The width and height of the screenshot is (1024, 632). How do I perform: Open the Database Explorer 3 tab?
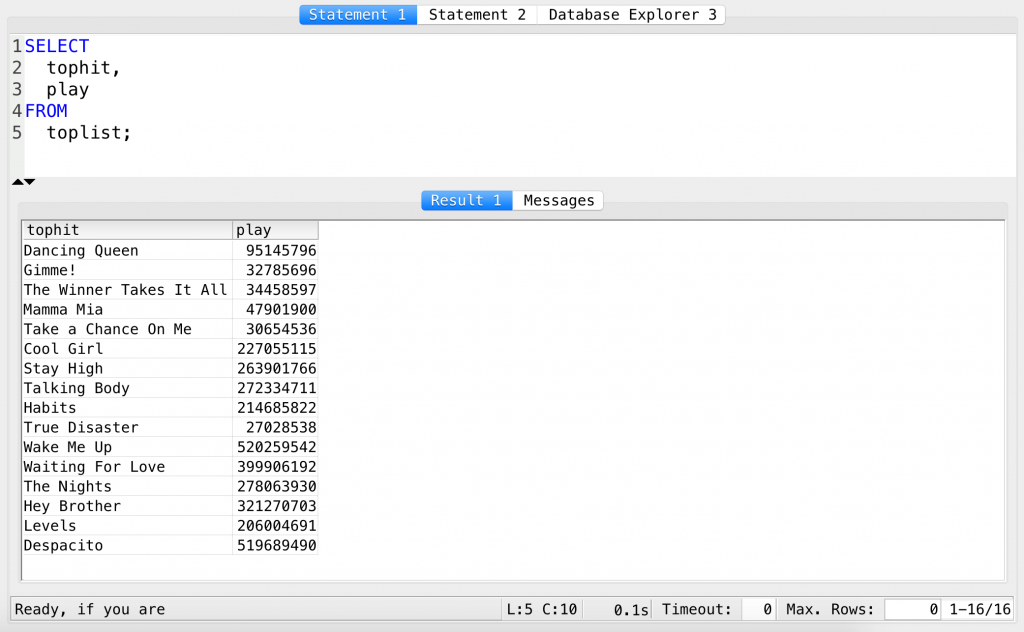pyautogui.click(x=630, y=14)
